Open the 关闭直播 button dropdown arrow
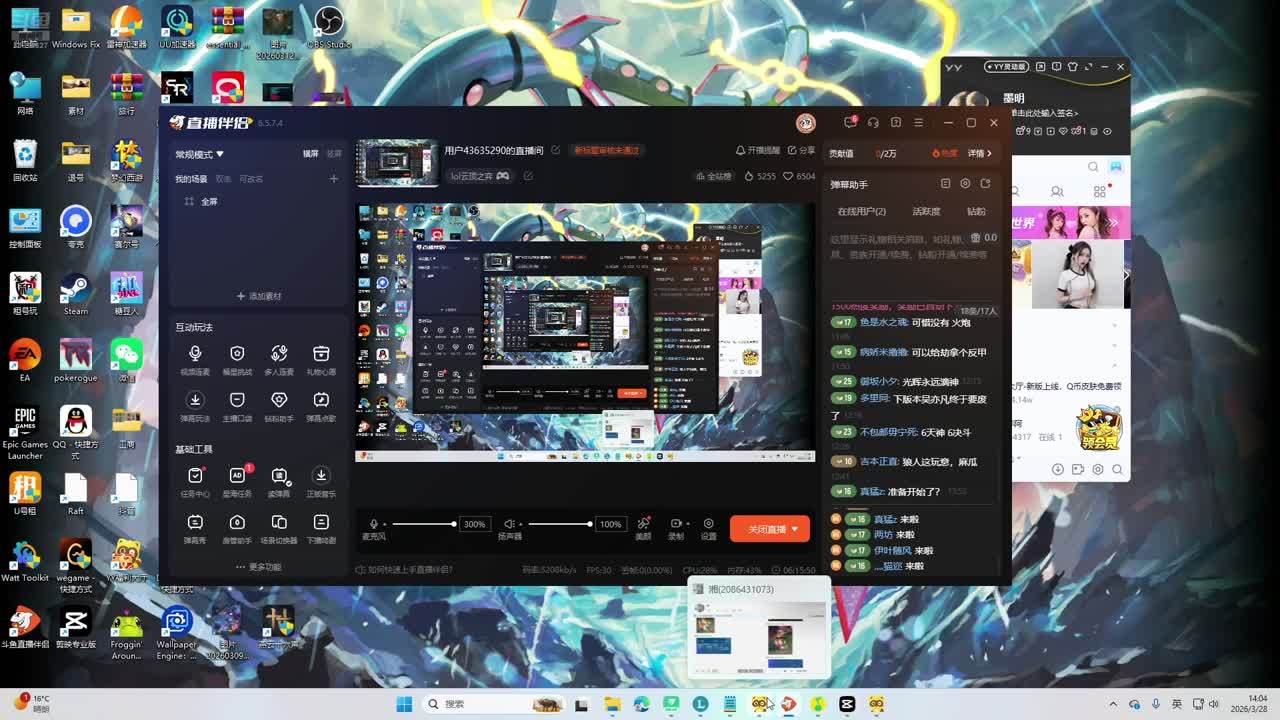1280x720 pixels. pos(795,529)
